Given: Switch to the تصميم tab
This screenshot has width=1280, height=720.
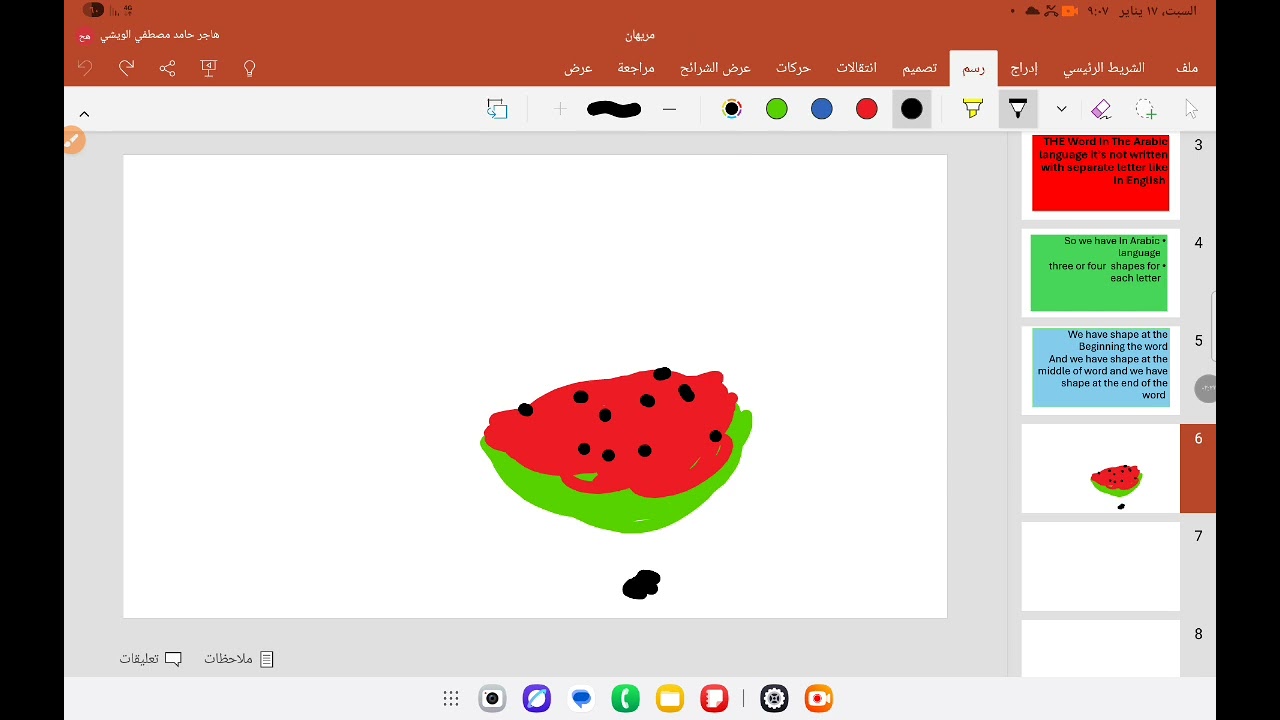Looking at the screenshot, I should point(920,68).
